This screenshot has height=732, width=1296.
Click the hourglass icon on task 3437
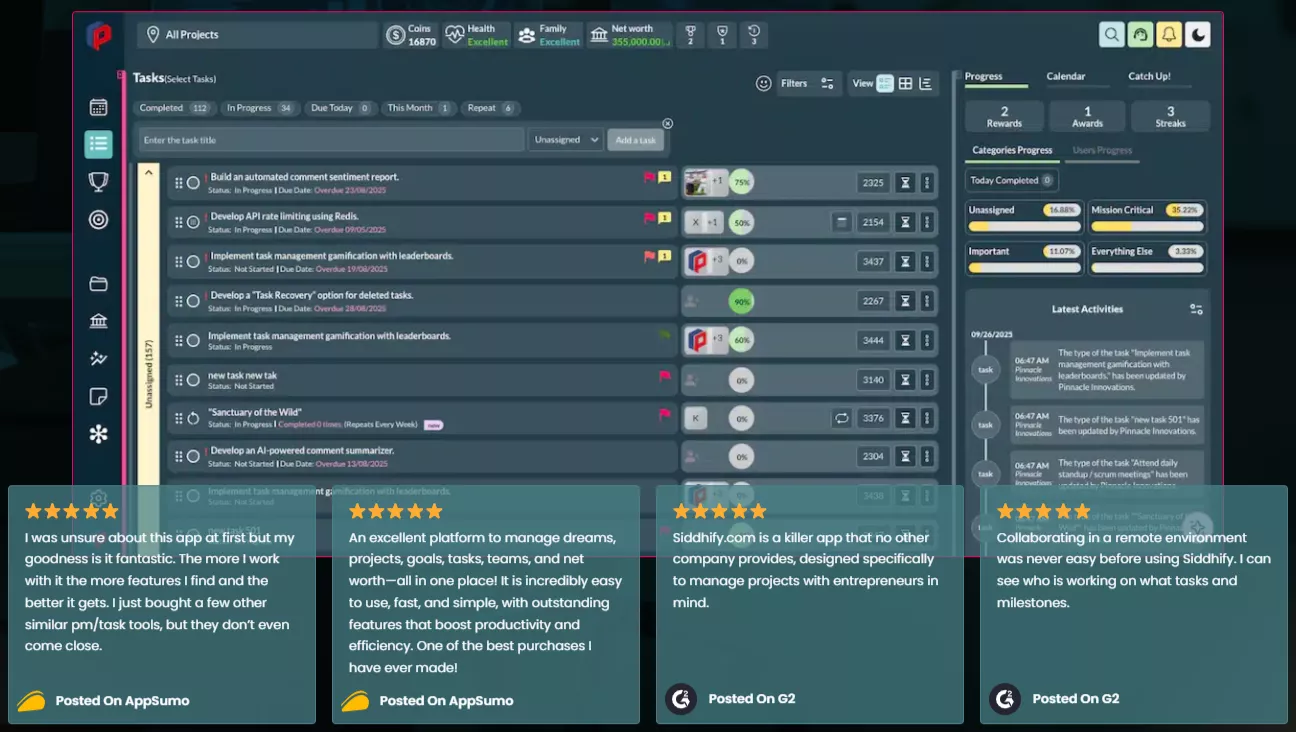tap(905, 262)
